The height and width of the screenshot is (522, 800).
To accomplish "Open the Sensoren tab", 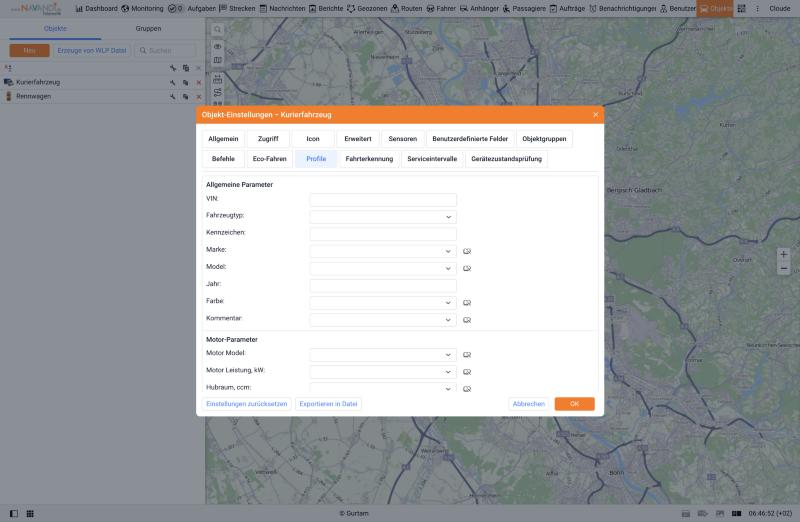I will pyautogui.click(x=403, y=139).
